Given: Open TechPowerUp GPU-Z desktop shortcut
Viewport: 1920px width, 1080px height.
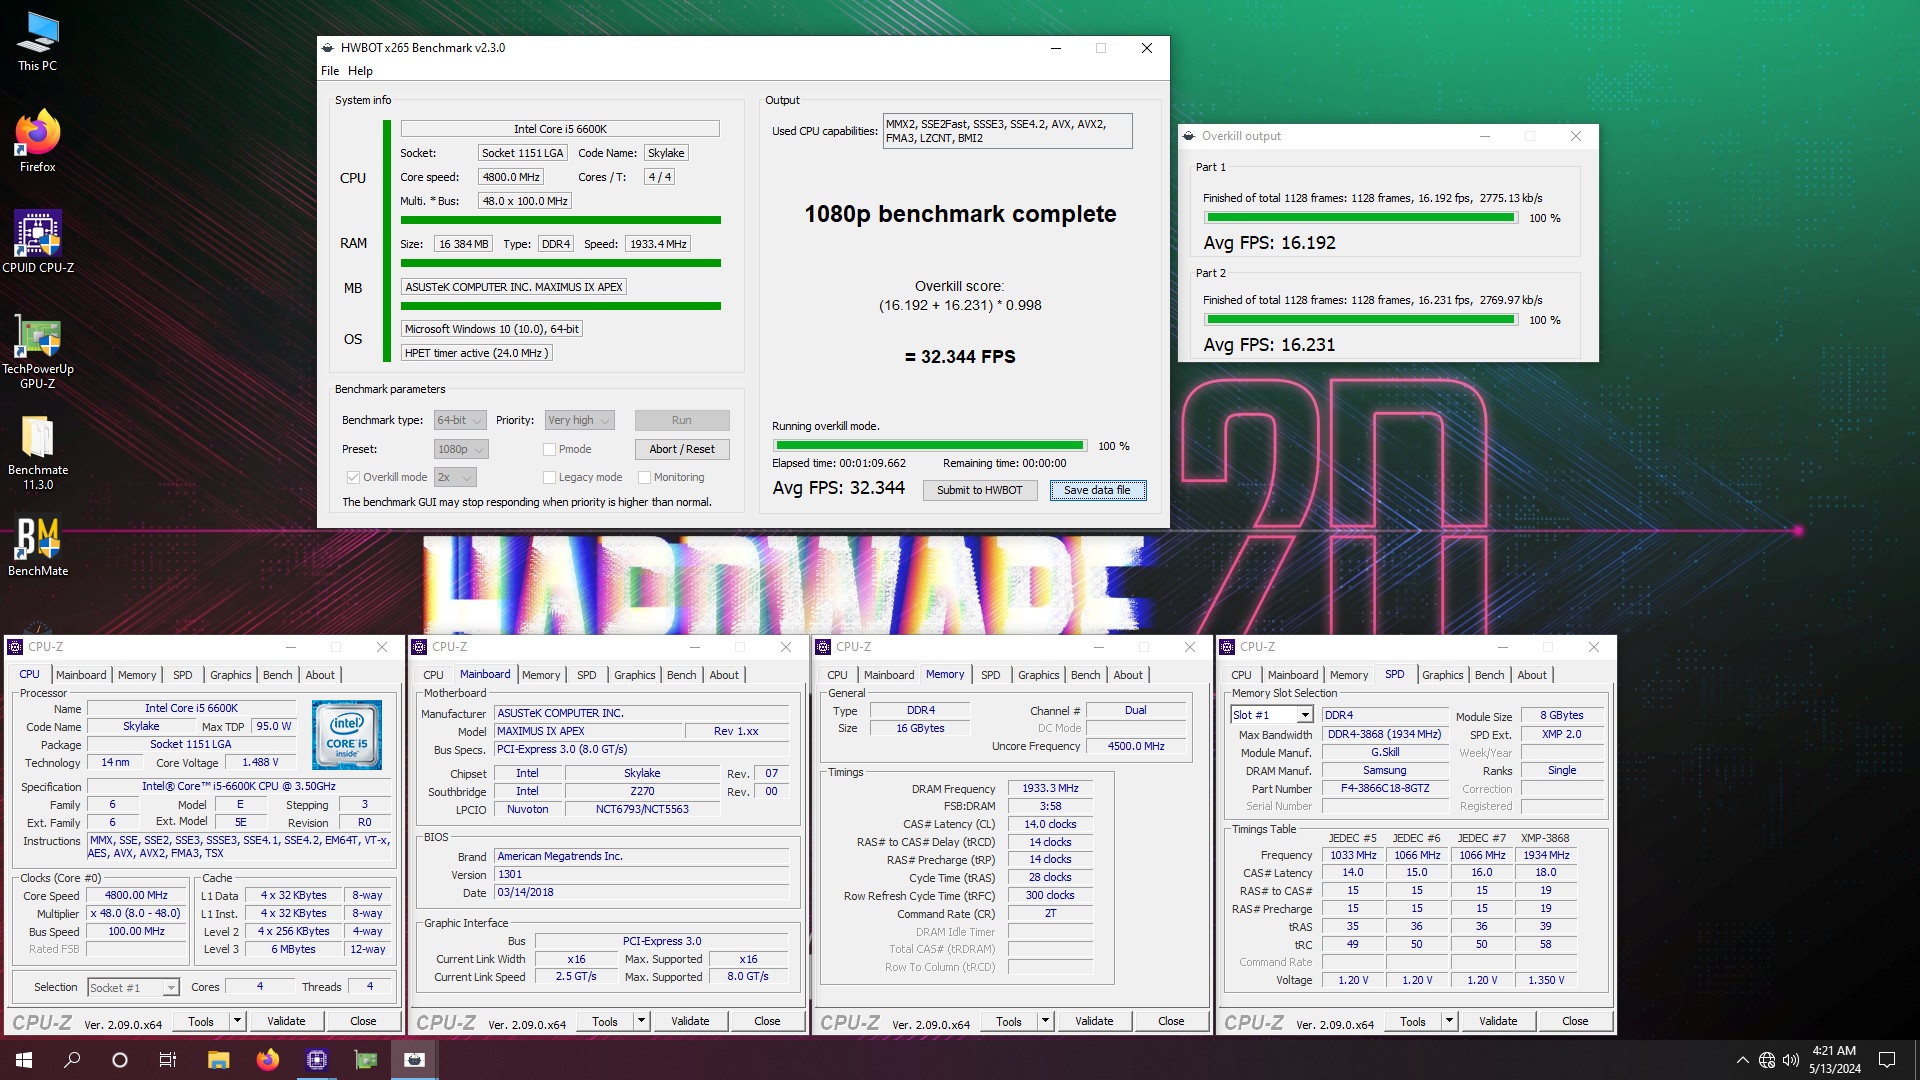Looking at the screenshot, I should click(x=37, y=350).
